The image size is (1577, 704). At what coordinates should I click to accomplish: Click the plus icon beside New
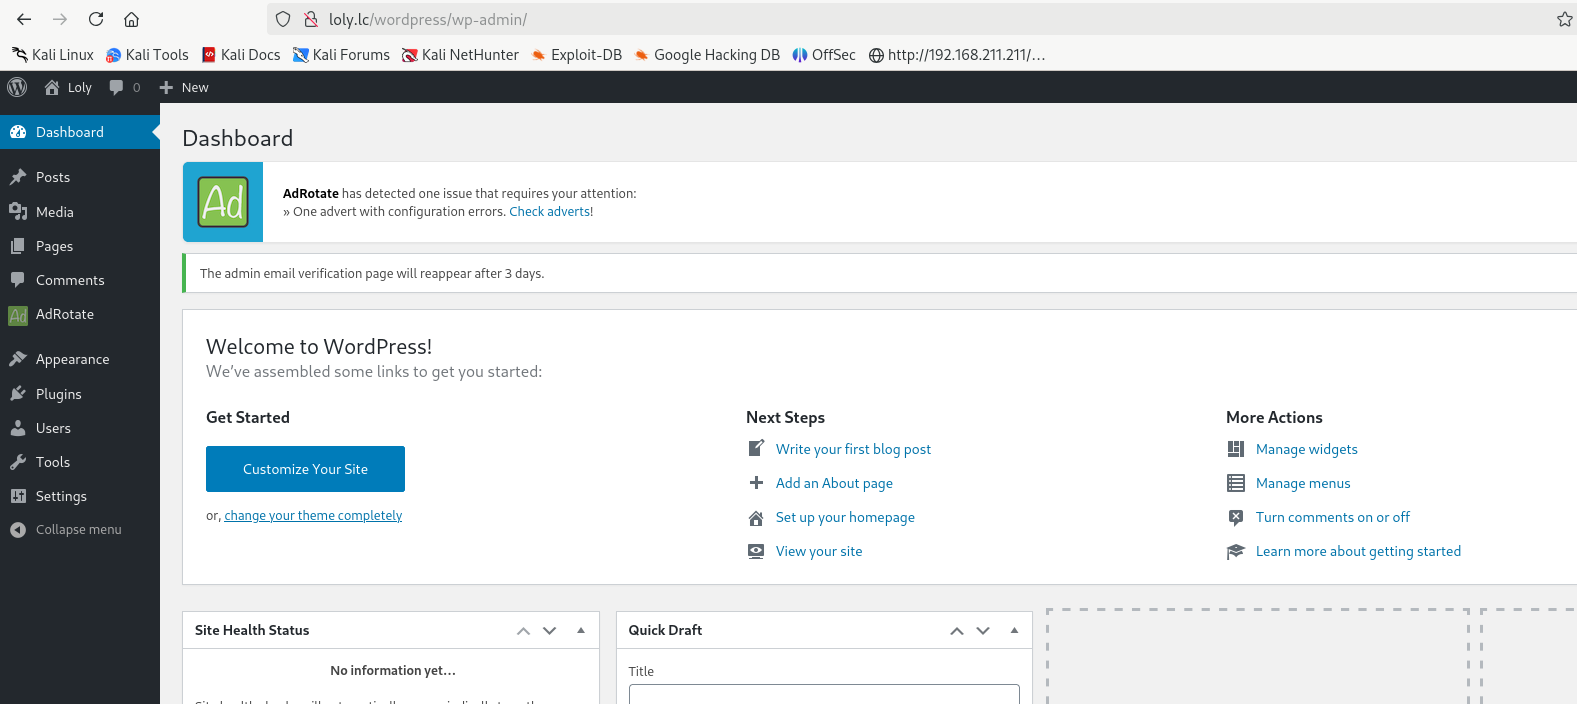pyautogui.click(x=166, y=87)
